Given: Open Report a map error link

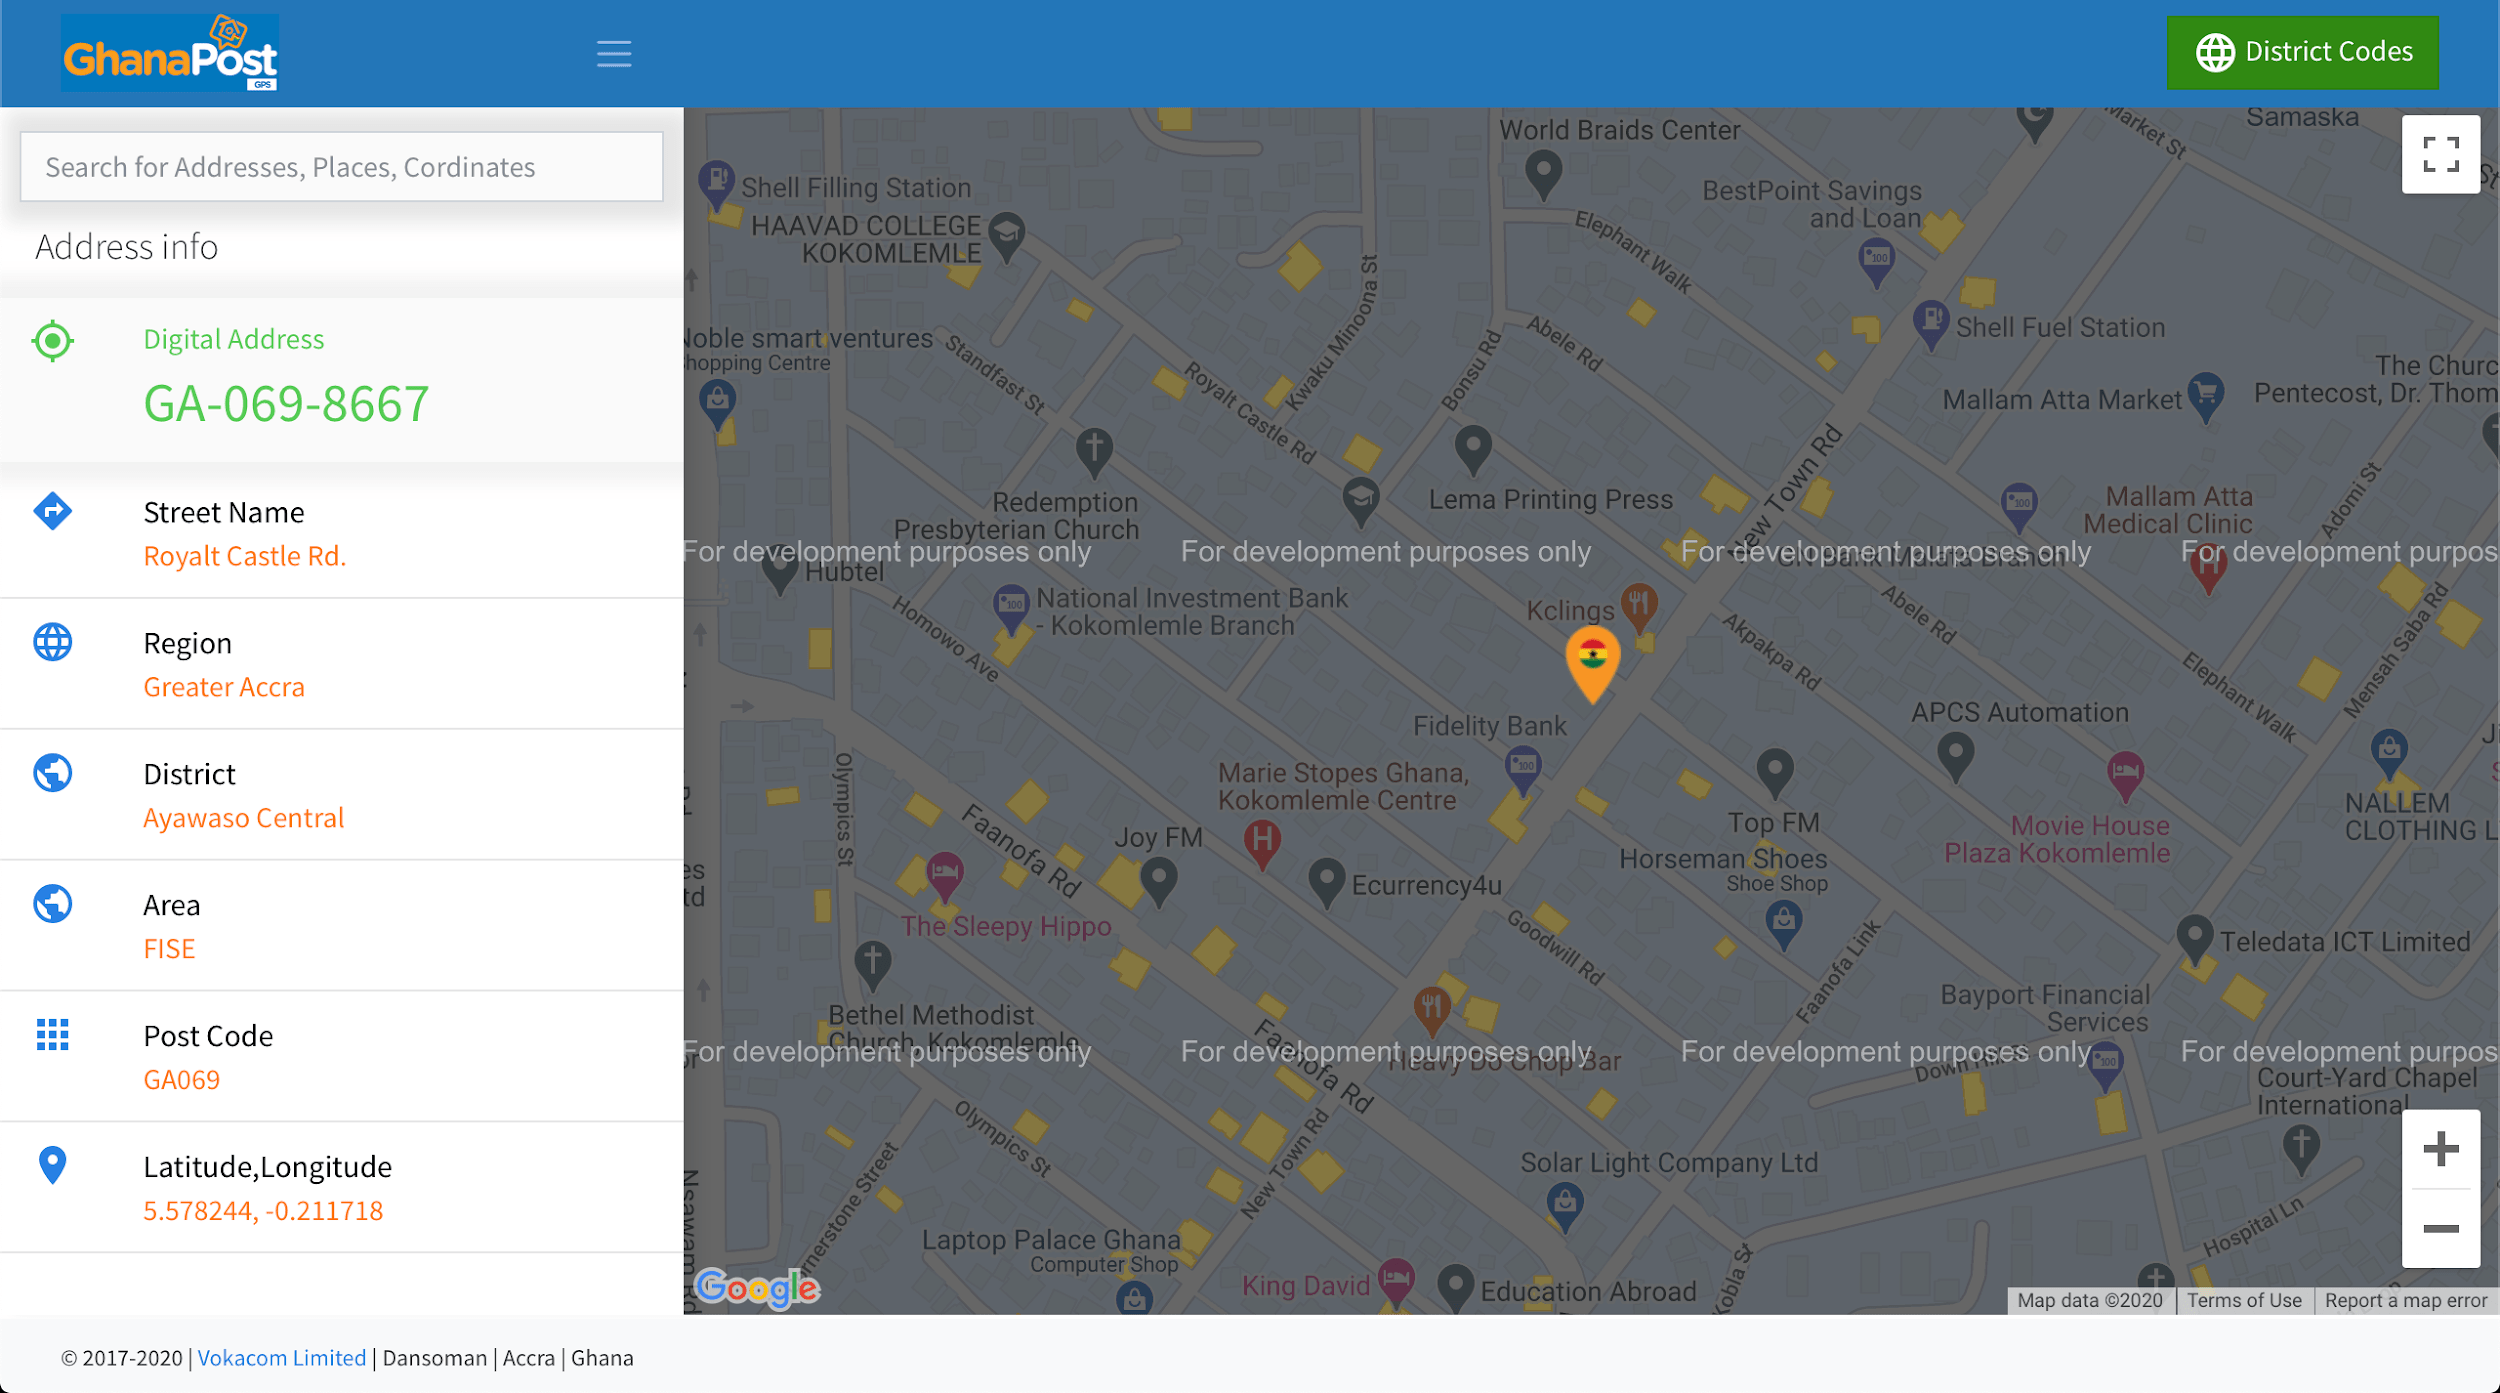Looking at the screenshot, I should click(x=2405, y=1300).
